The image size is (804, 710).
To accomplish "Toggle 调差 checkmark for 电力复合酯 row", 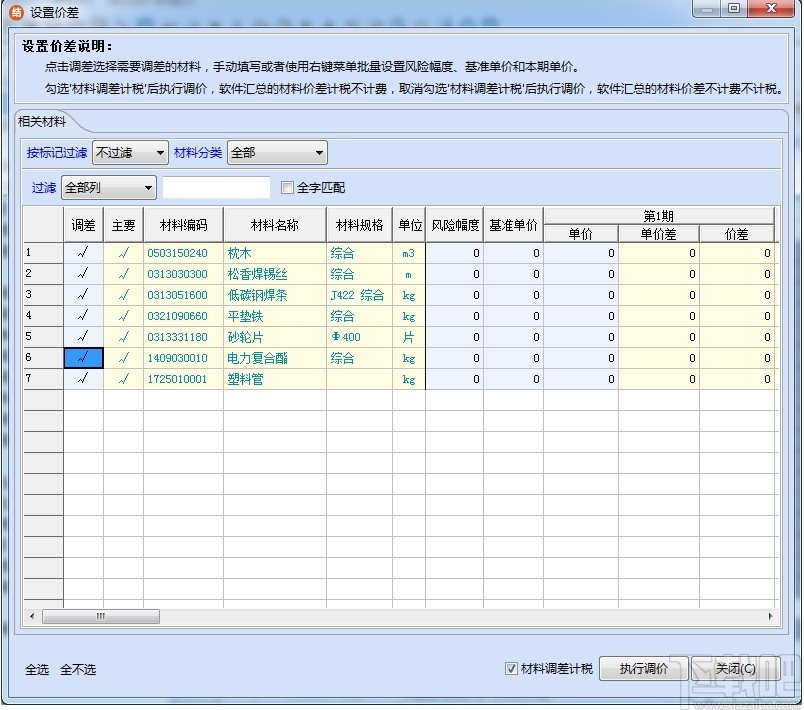I will 83,358.
